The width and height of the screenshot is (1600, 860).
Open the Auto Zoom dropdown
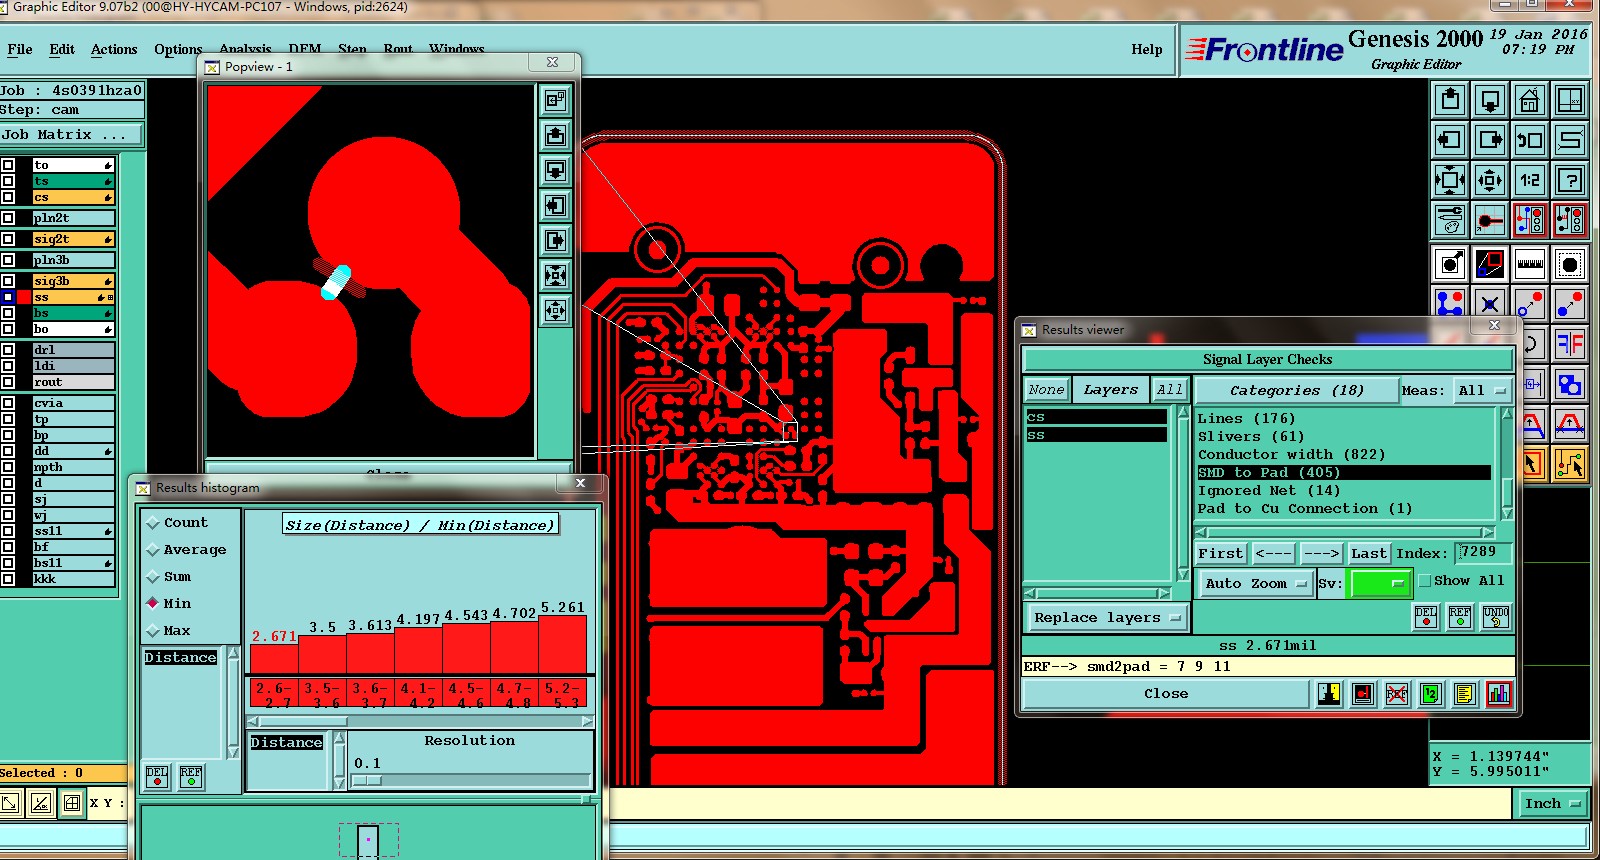pyautogui.click(x=1256, y=583)
